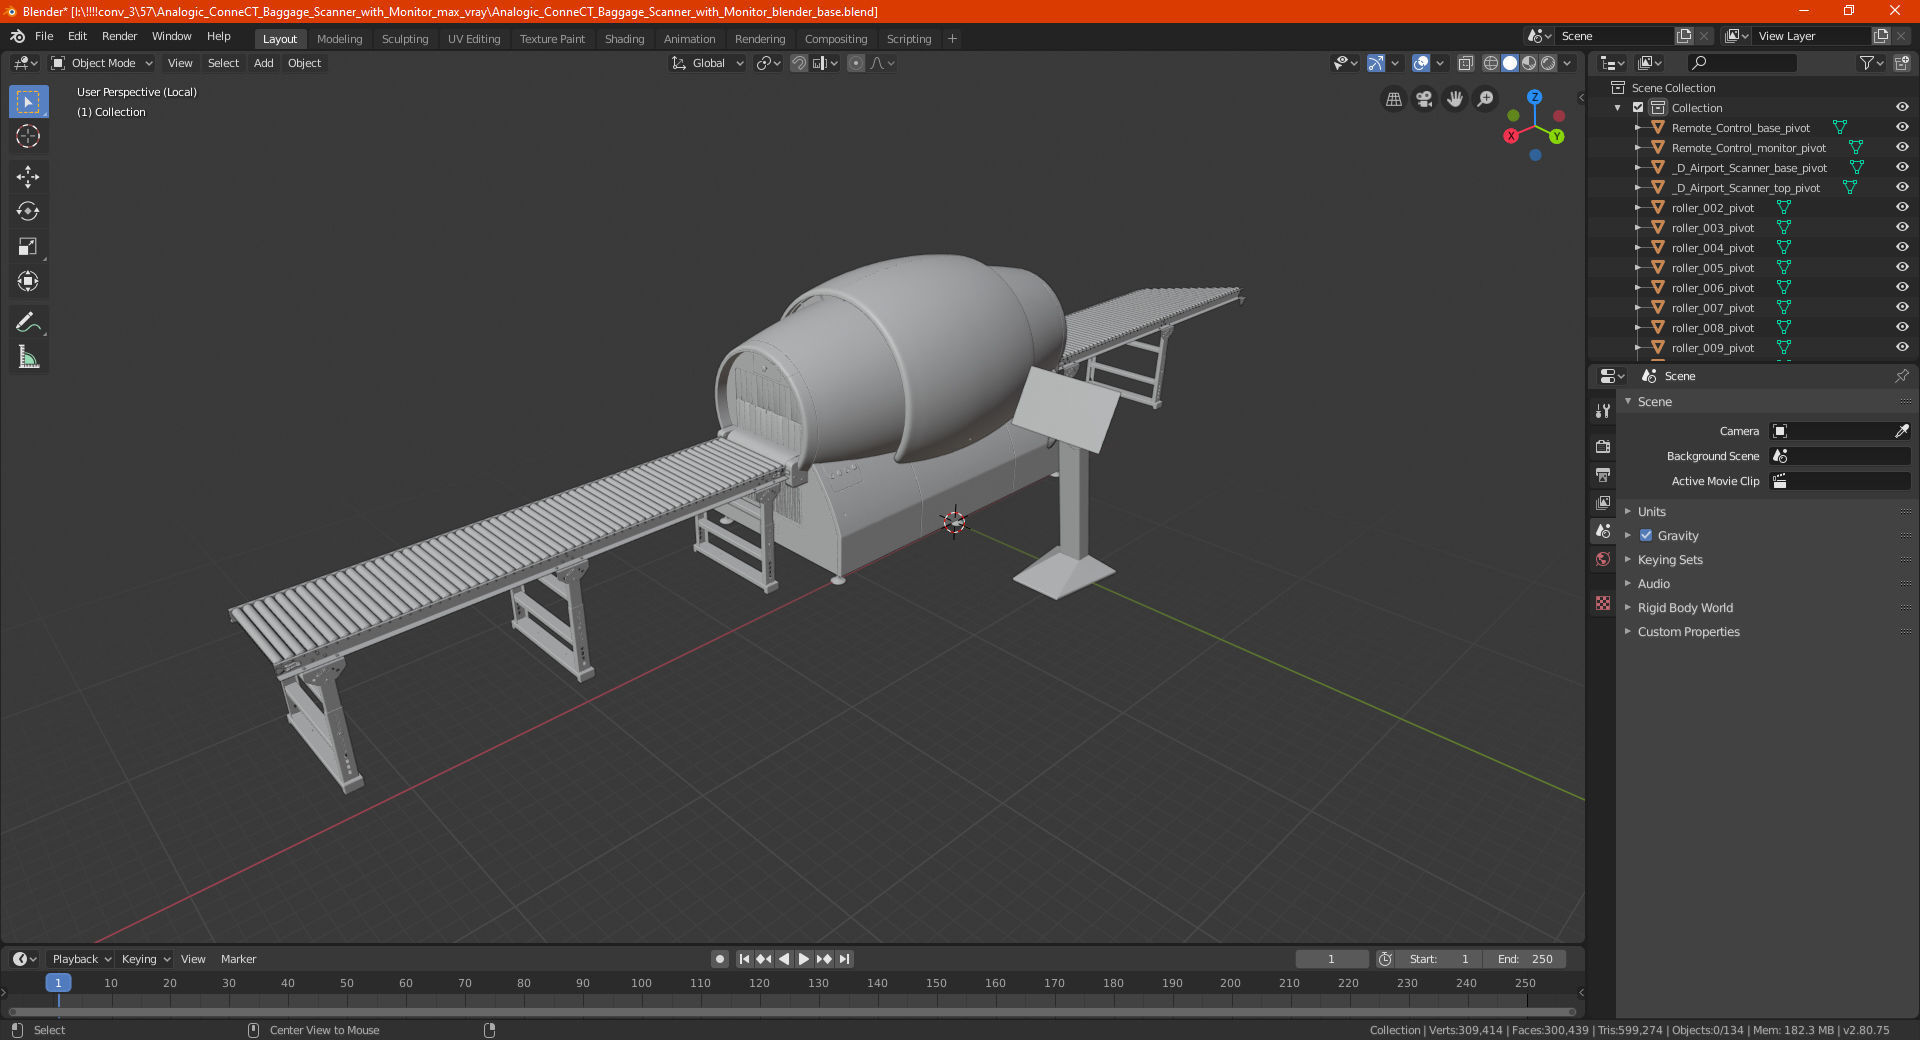
Task: Open the World properties tab
Action: (1603, 559)
